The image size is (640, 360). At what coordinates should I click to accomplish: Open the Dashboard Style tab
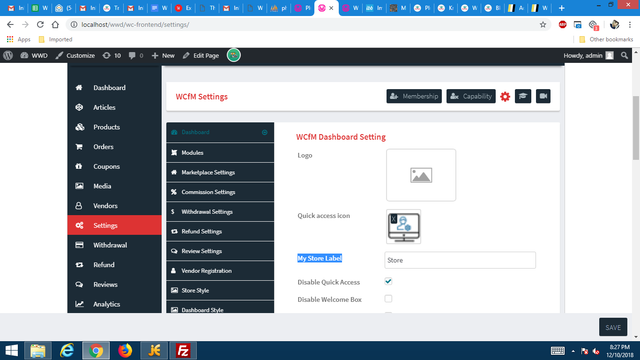click(x=220, y=307)
